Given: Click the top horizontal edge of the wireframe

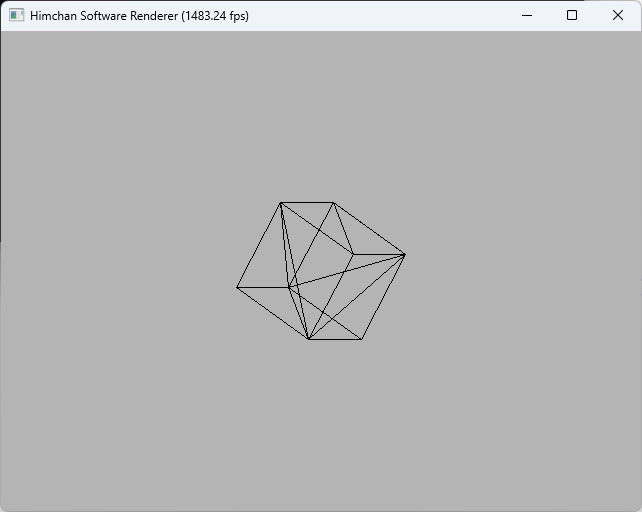Looking at the screenshot, I should (x=307, y=203).
